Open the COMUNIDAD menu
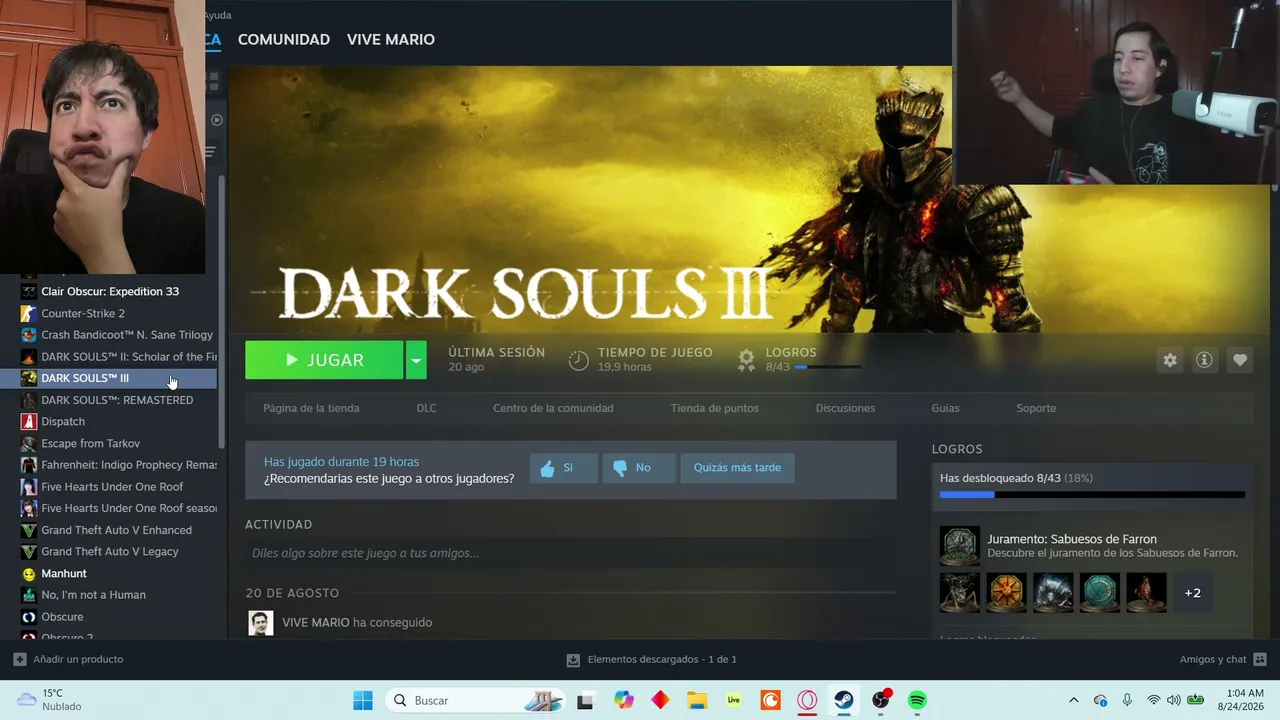This screenshot has width=1280, height=720. [x=284, y=40]
